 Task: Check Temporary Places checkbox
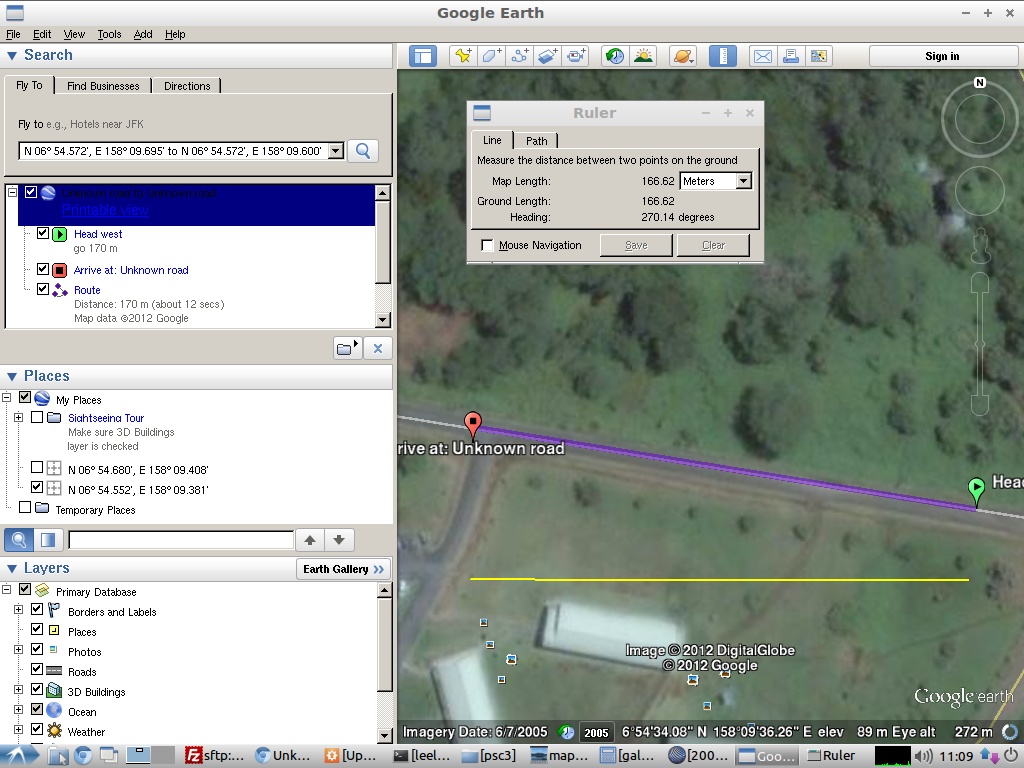[x=25, y=507]
